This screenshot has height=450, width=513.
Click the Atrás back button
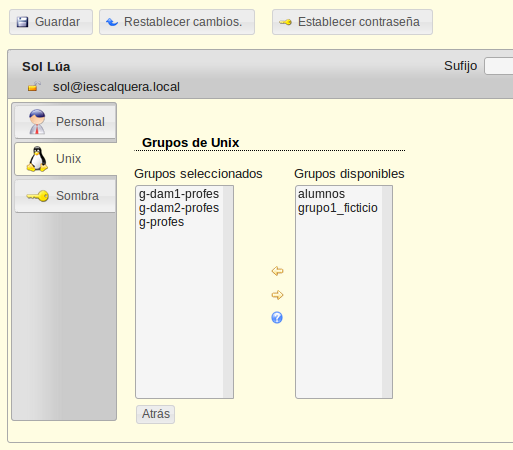point(155,414)
